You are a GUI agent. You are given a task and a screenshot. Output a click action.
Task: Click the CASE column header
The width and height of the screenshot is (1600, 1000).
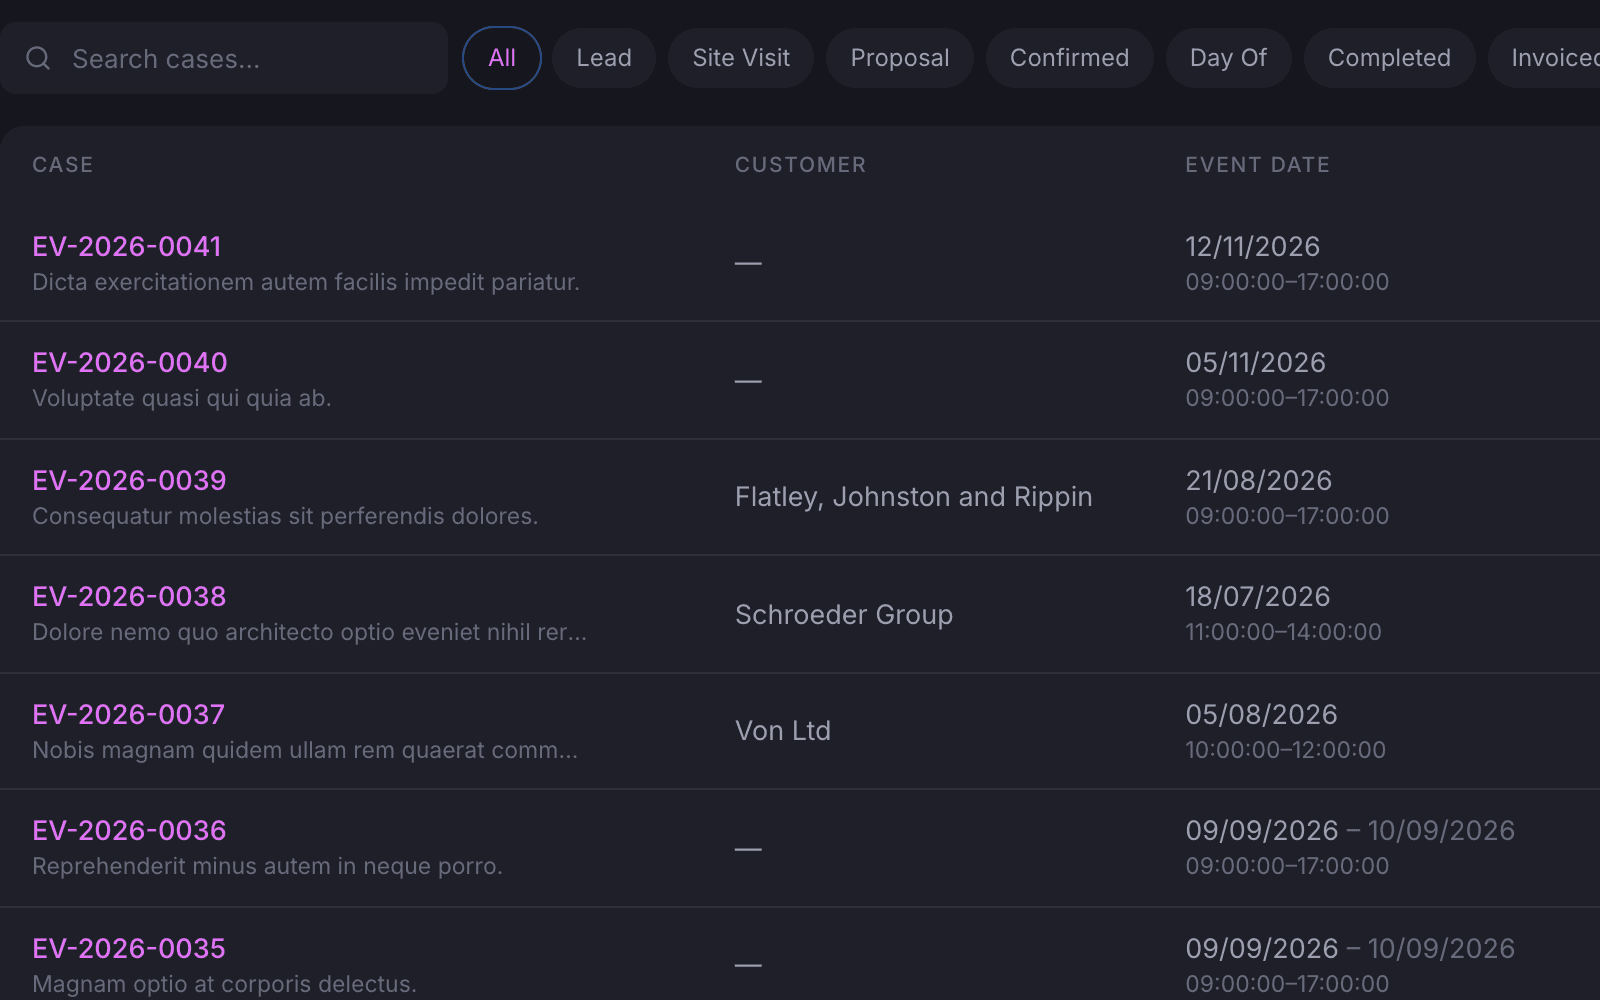(63, 165)
